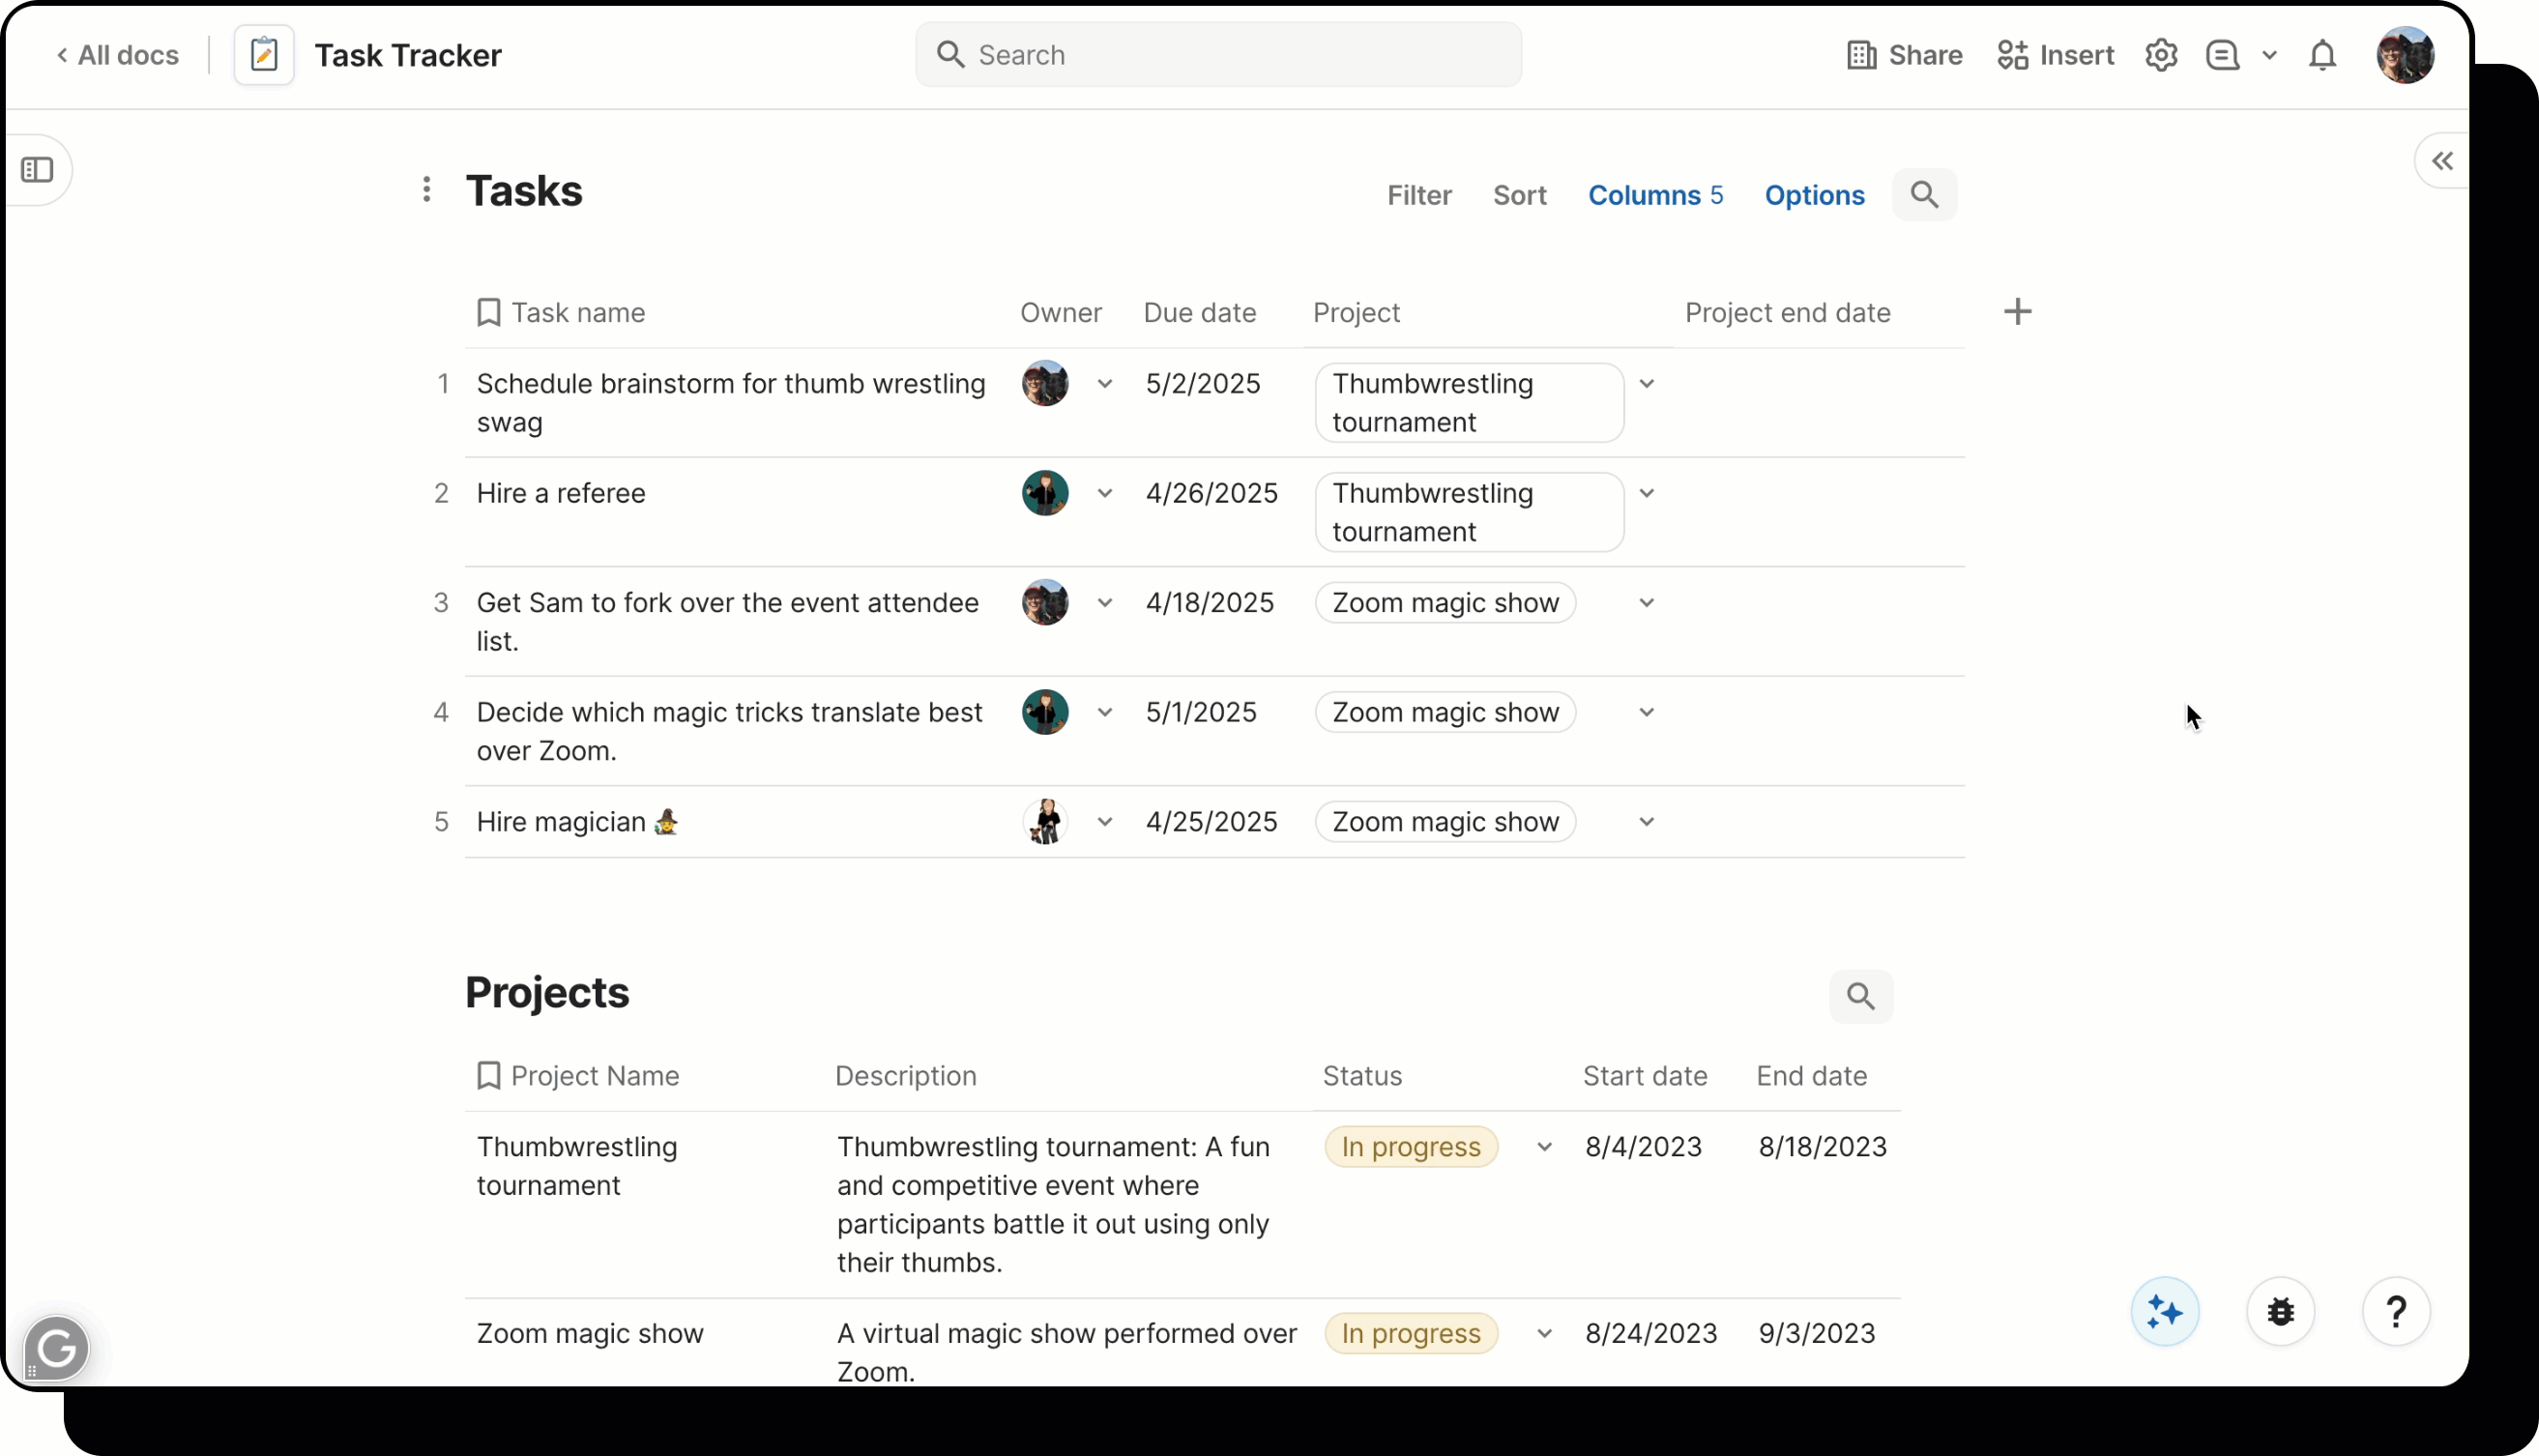This screenshot has height=1456, width=2539.
Task: Expand project dropdown for Hire magician row
Action: tap(1646, 822)
